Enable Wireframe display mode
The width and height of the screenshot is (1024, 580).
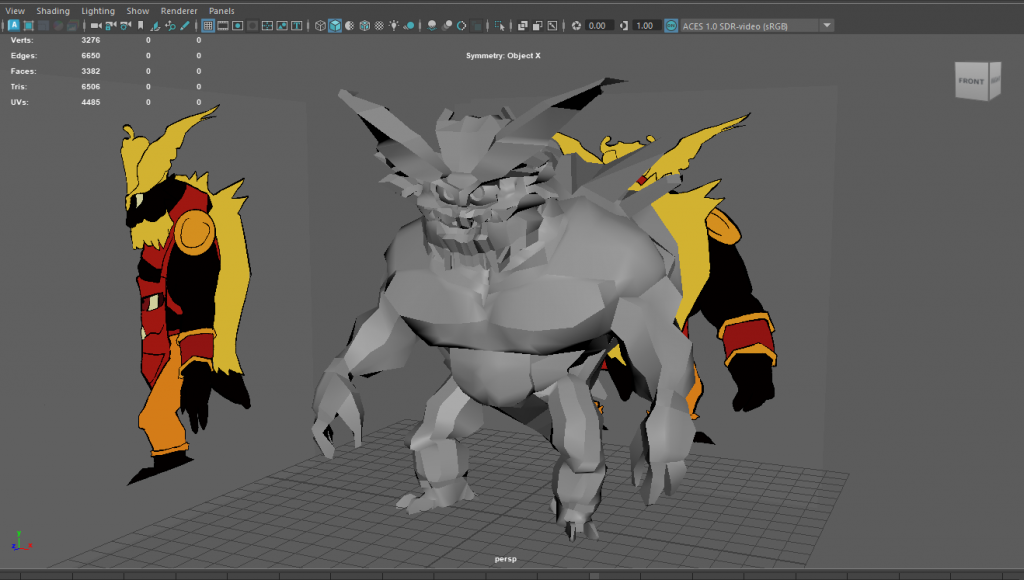pyautogui.click(x=320, y=25)
